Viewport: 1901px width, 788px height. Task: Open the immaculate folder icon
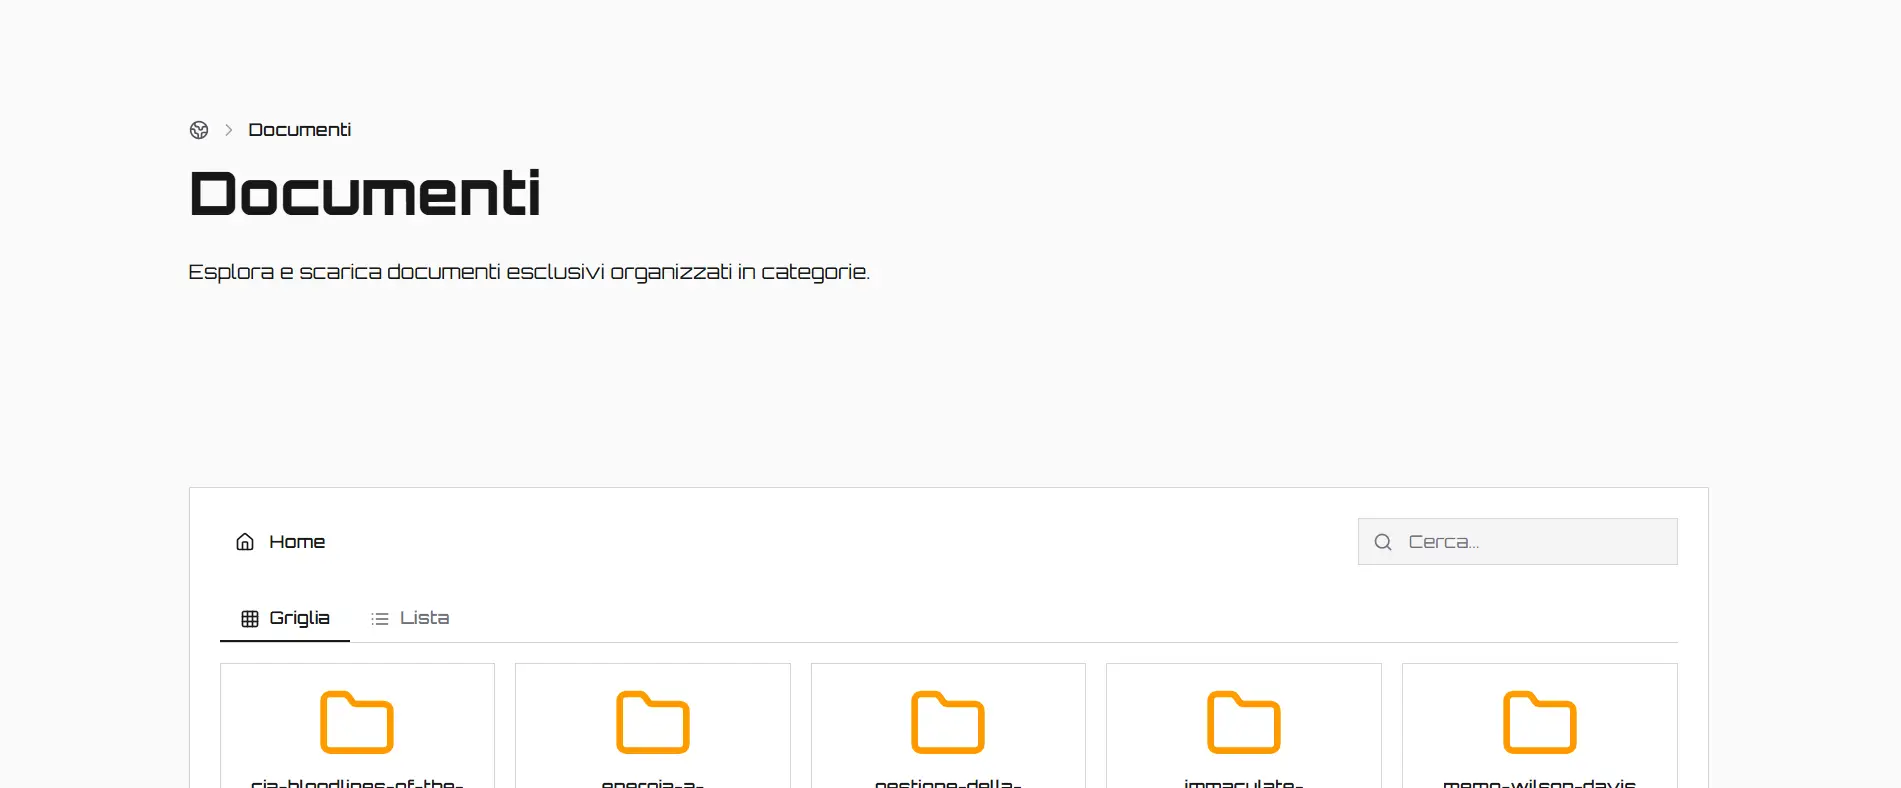(1244, 722)
